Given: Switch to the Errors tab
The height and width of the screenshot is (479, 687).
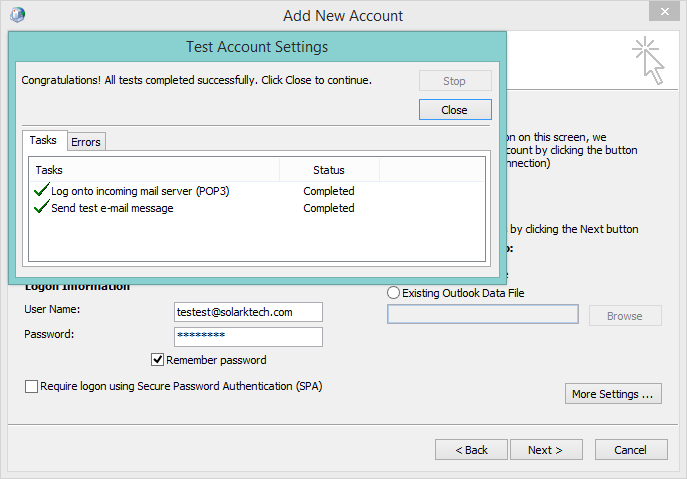Looking at the screenshot, I should tap(86, 142).
